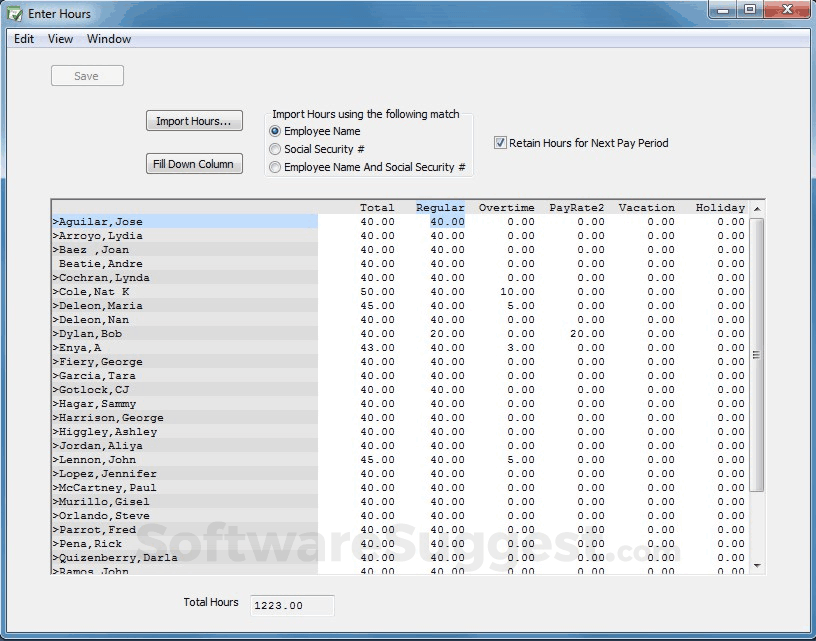Image resolution: width=816 pixels, height=641 pixels.
Task: Click the Overtime column header
Action: [x=506, y=207]
